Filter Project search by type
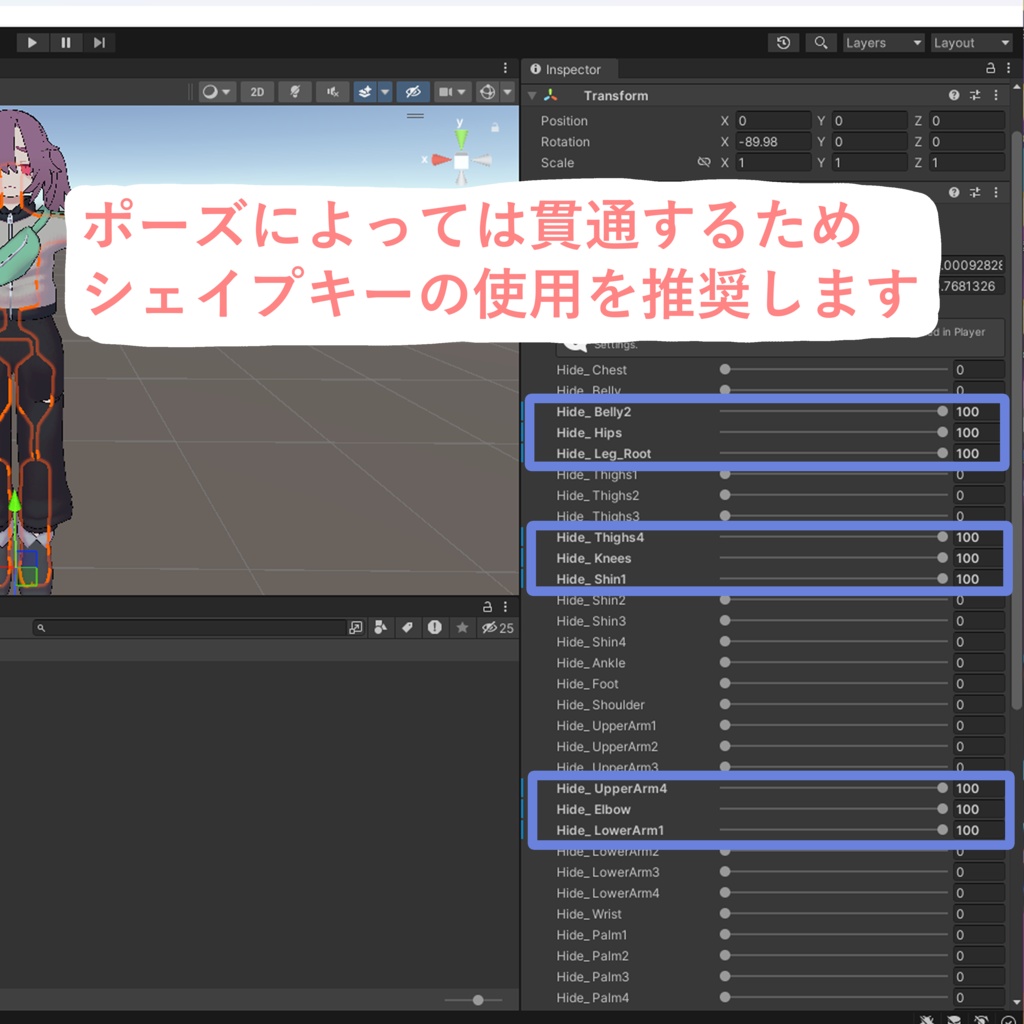The width and height of the screenshot is (1024, 1024). click(381, 628)
